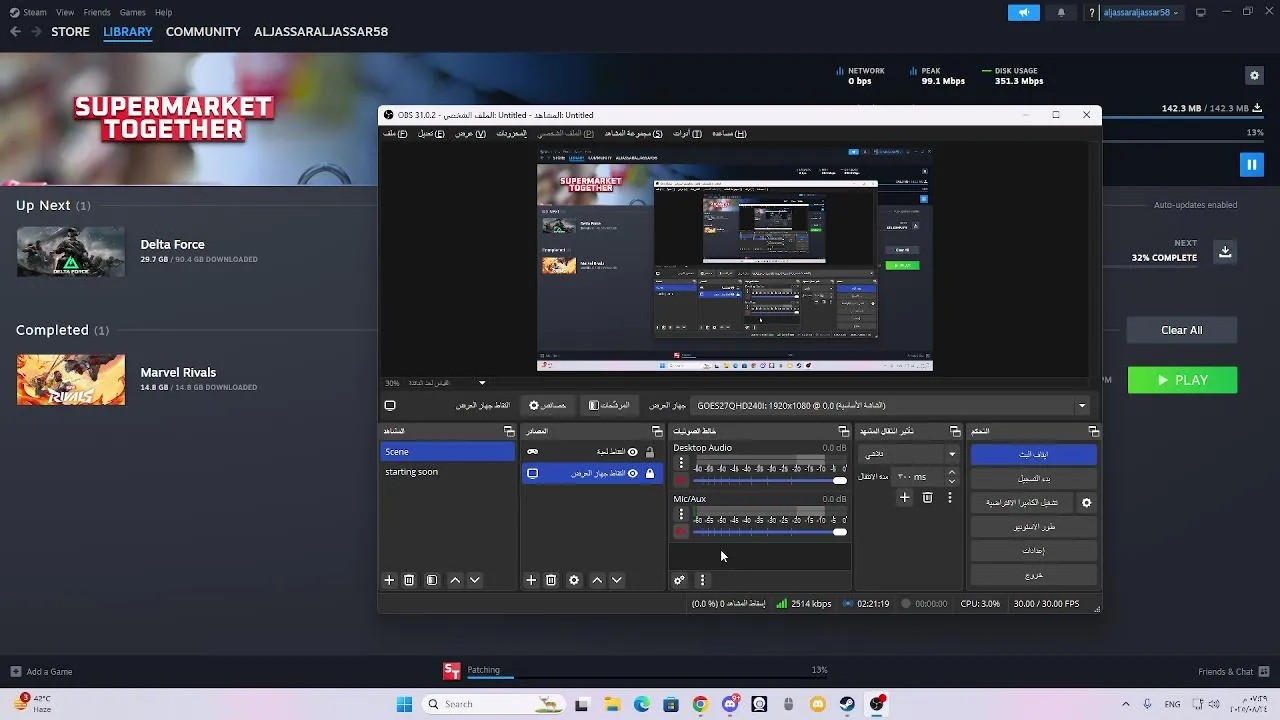1280x720 pixels.
Task: Undock the OBS controls panel
Action: coord(1093,432)
